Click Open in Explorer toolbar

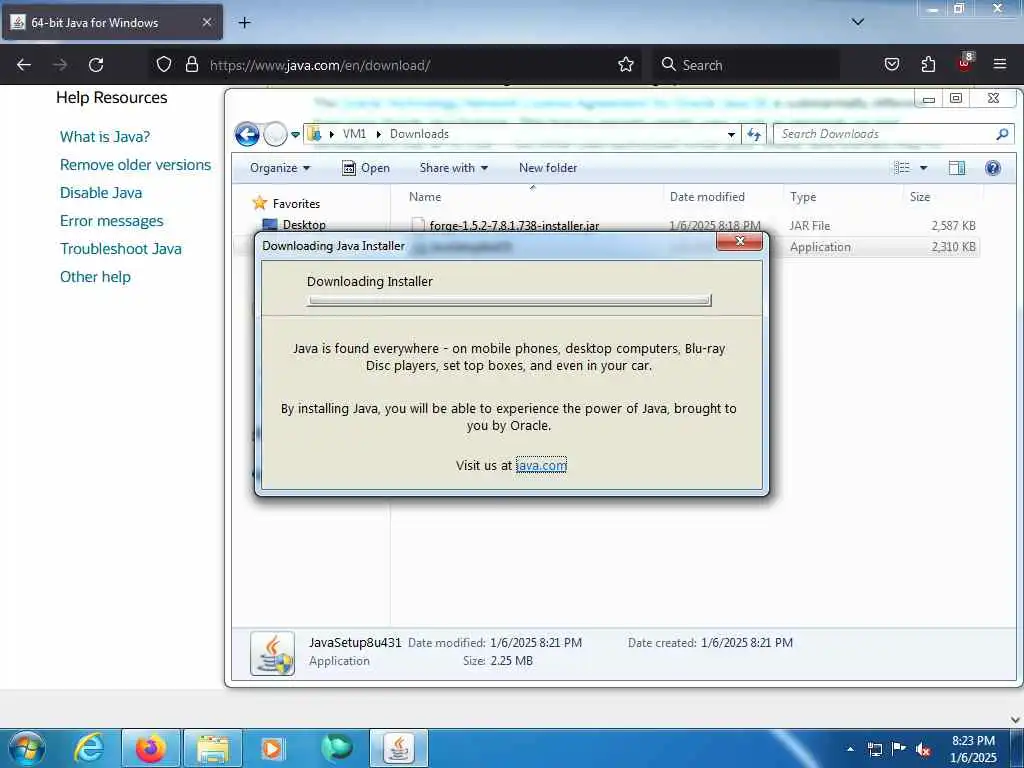click(366, 168)
